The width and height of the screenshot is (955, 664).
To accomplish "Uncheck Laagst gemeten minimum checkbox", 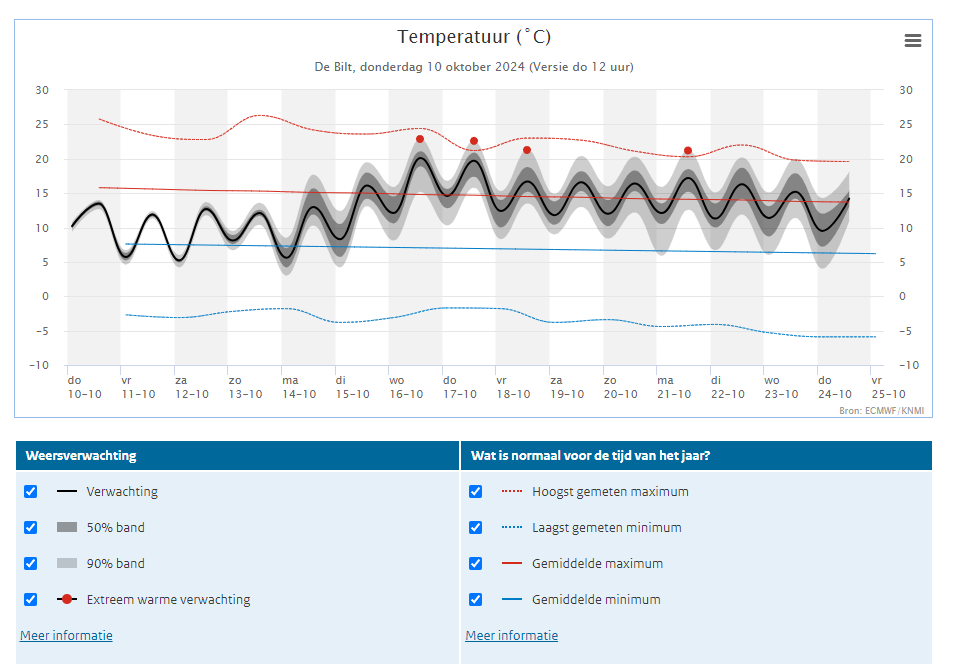I will pyautogui.click(x=476, y=528).
